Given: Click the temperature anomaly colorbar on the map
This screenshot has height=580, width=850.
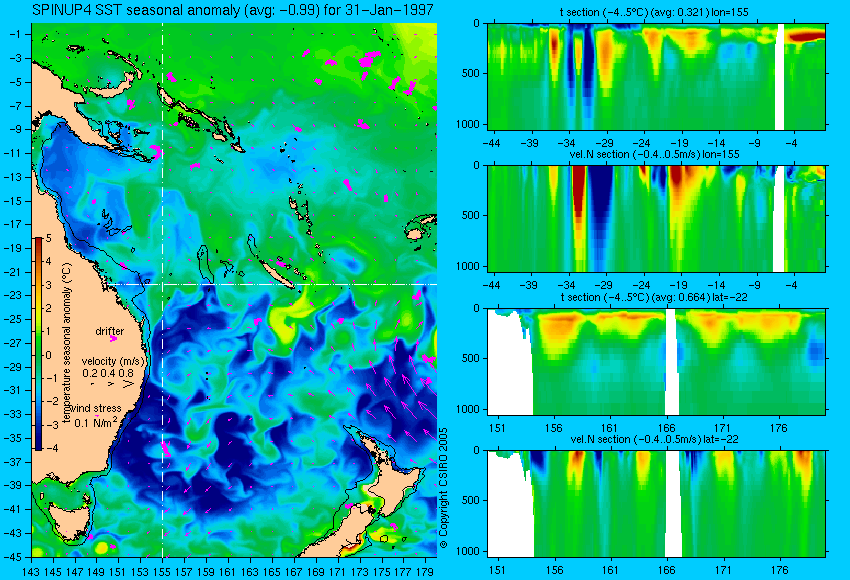Looking at the screenshot, I should pyautogui.click(x=39, y=344).
